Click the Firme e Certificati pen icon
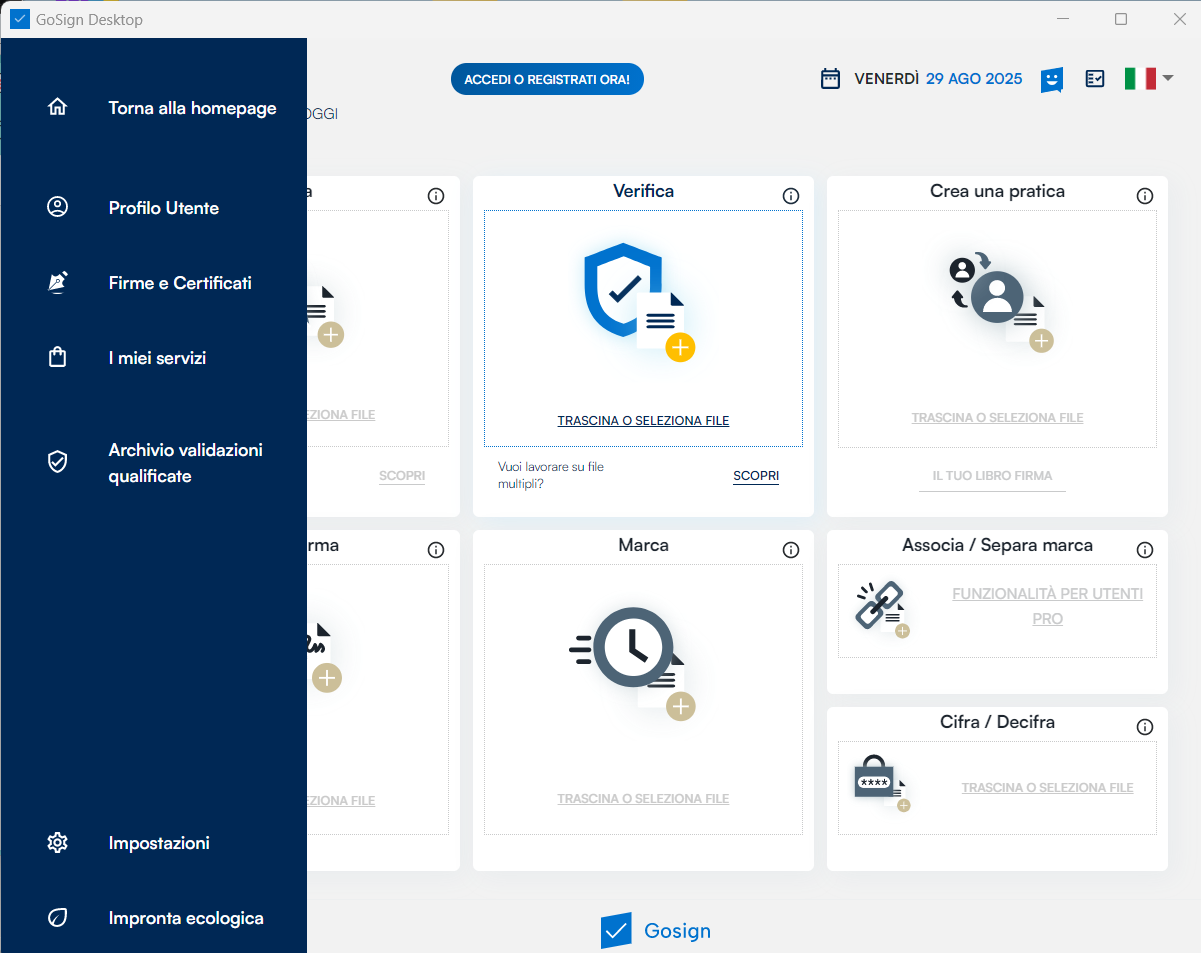 (x=58, y=283)
